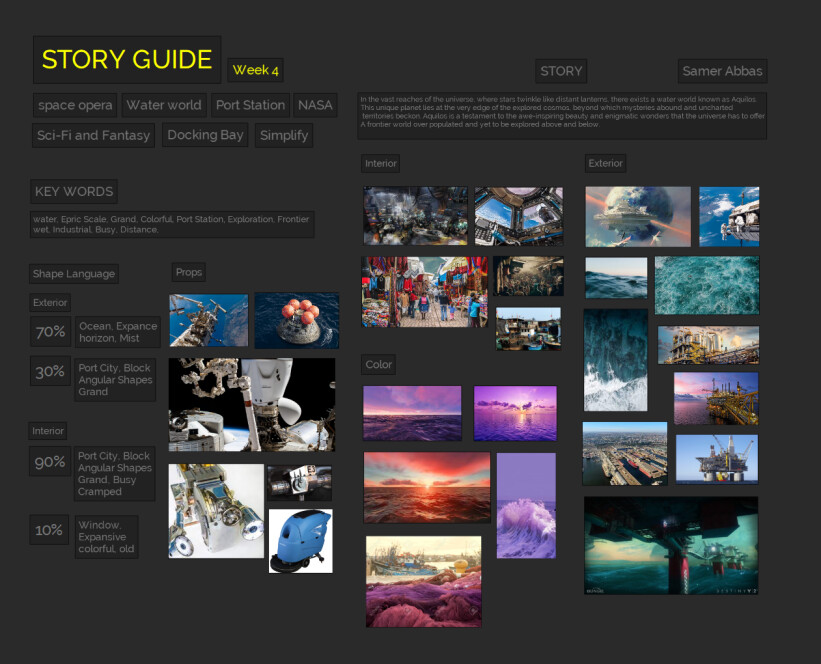The width and height of the screenshot is (821, 664).
Task: Click the Exterior label above planet images
Action: [605, 163]
